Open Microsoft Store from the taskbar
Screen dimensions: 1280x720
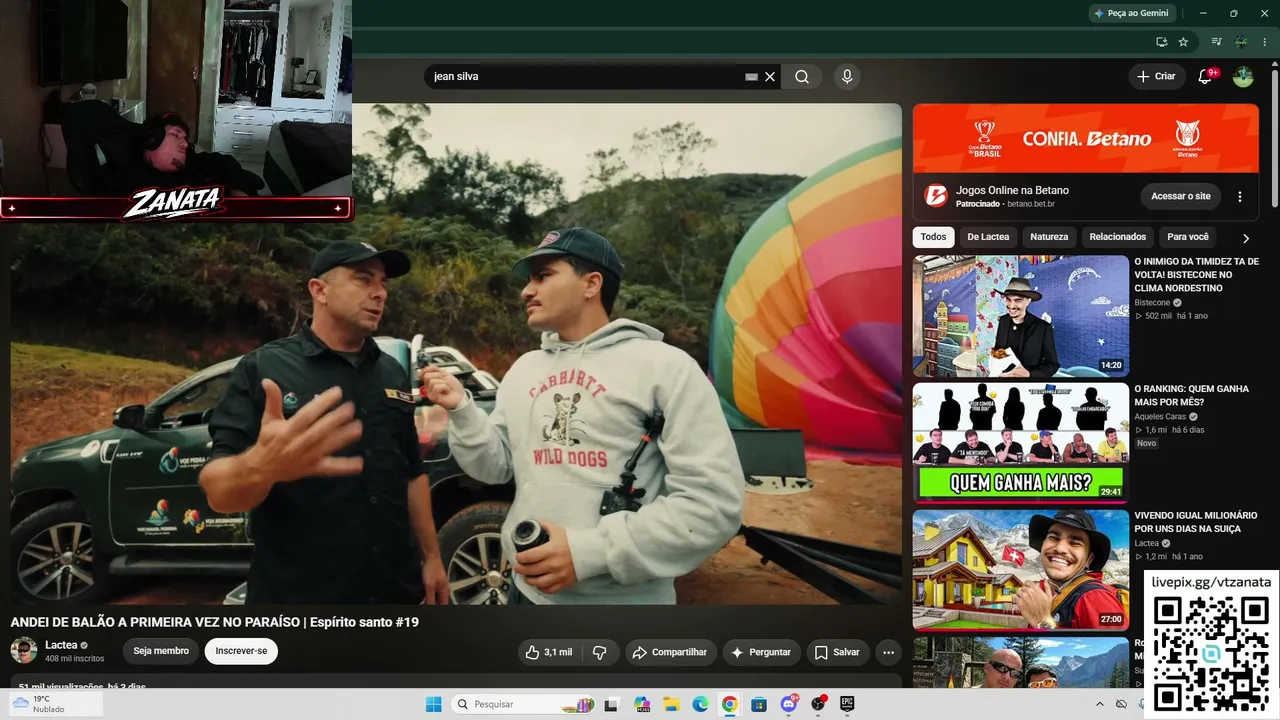pos(759,704)
